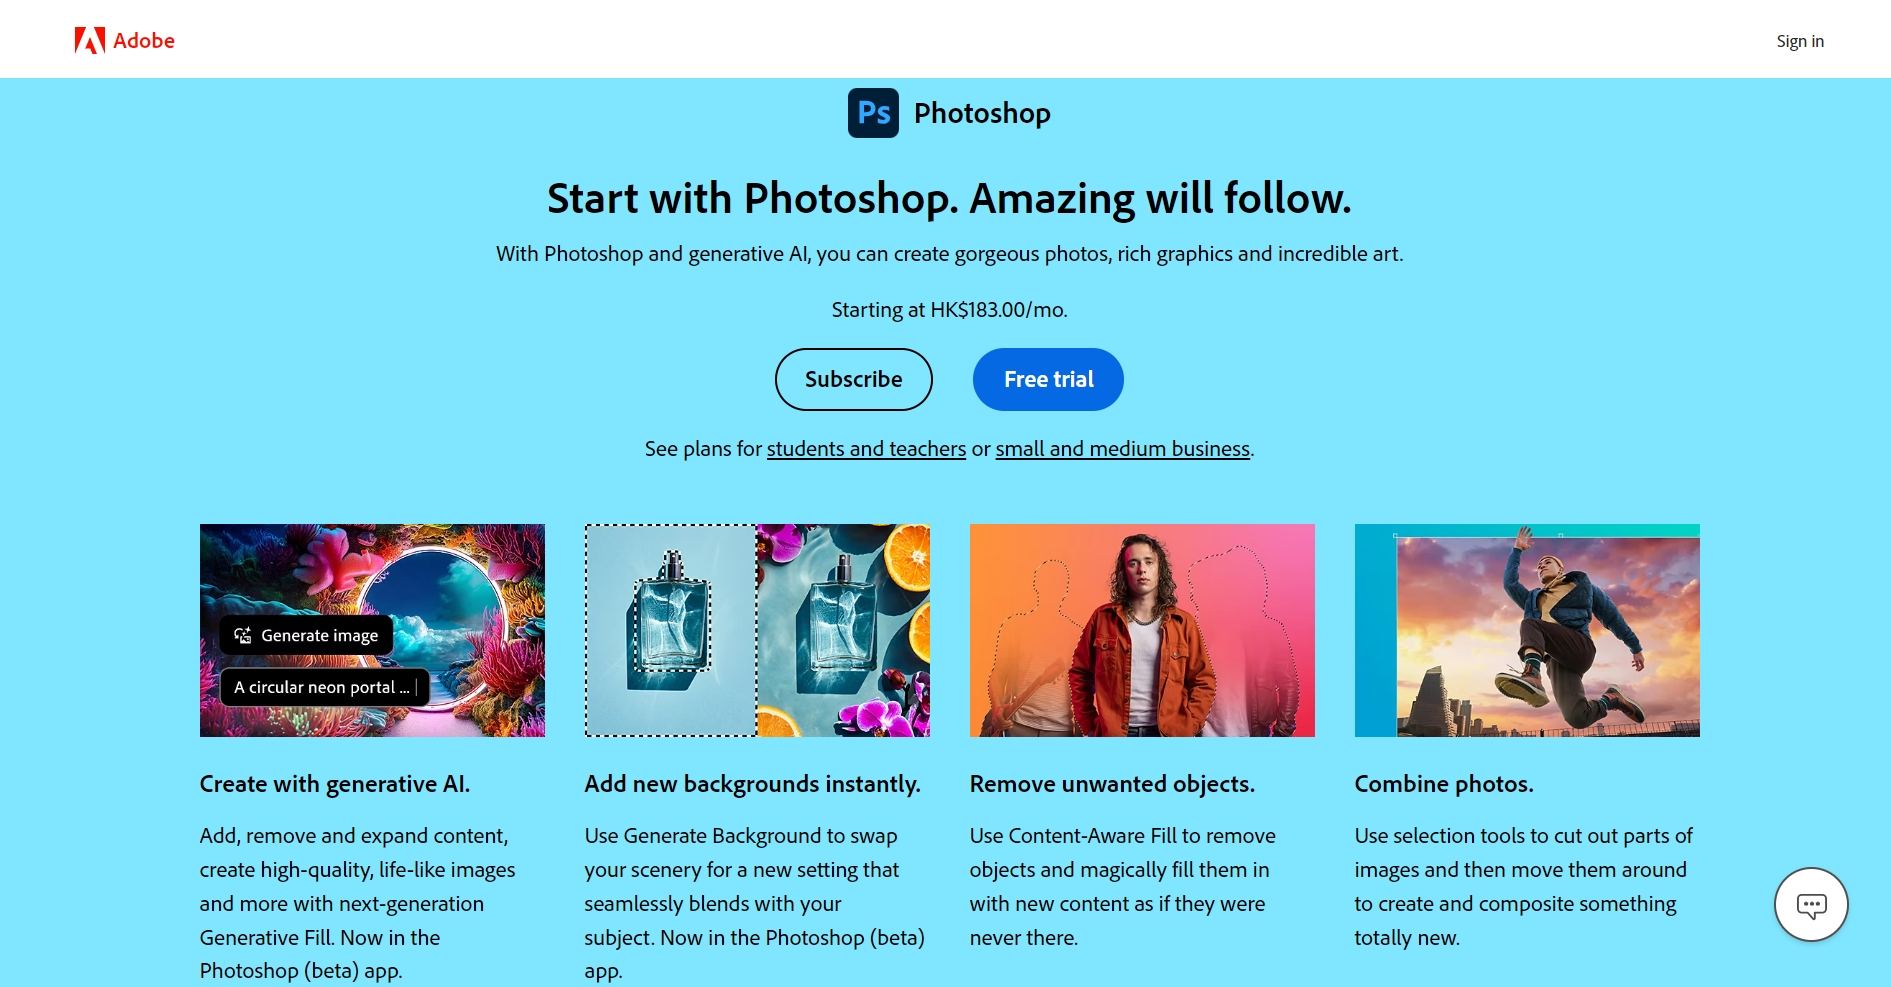Screen dimensions: 1891x987
Task: Click the Generate image sparkle icon
Action: pos(241,634)
